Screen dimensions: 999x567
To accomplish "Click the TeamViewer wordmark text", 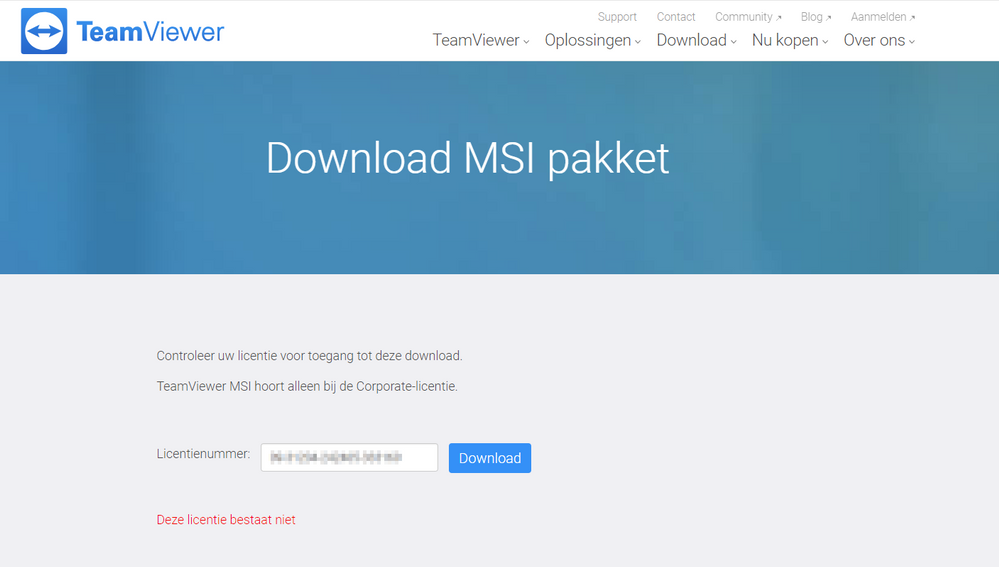I will (150, 32).
